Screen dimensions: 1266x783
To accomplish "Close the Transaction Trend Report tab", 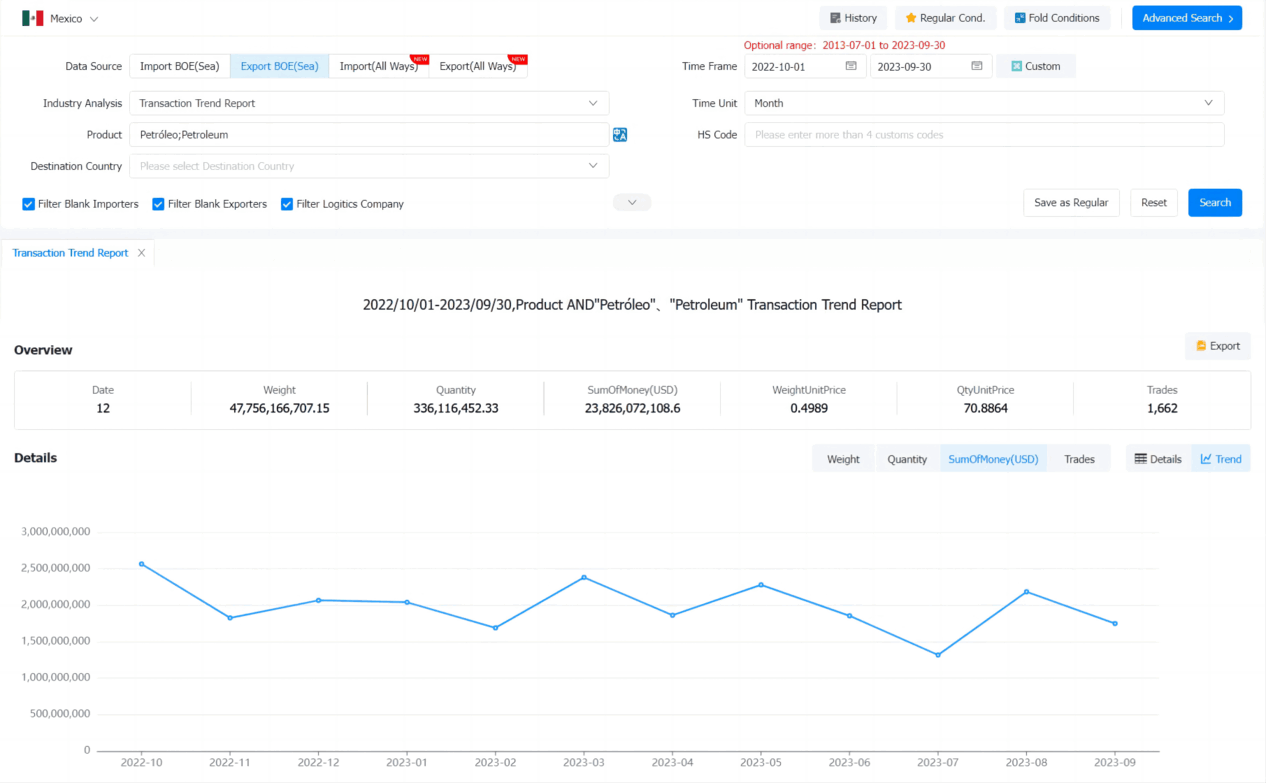I will 141,253.
